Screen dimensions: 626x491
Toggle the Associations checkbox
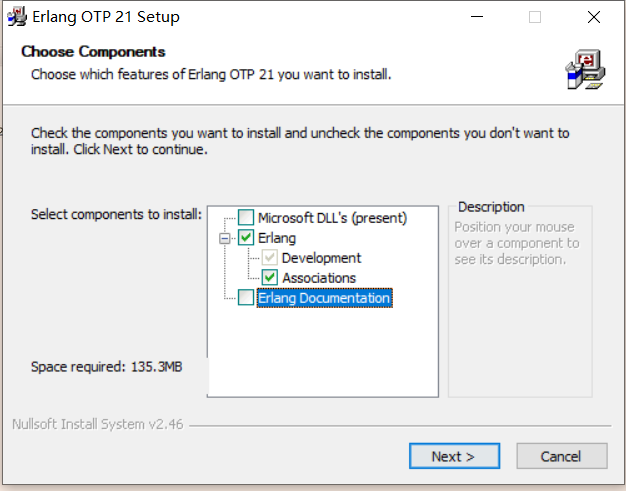coord(270,278)
